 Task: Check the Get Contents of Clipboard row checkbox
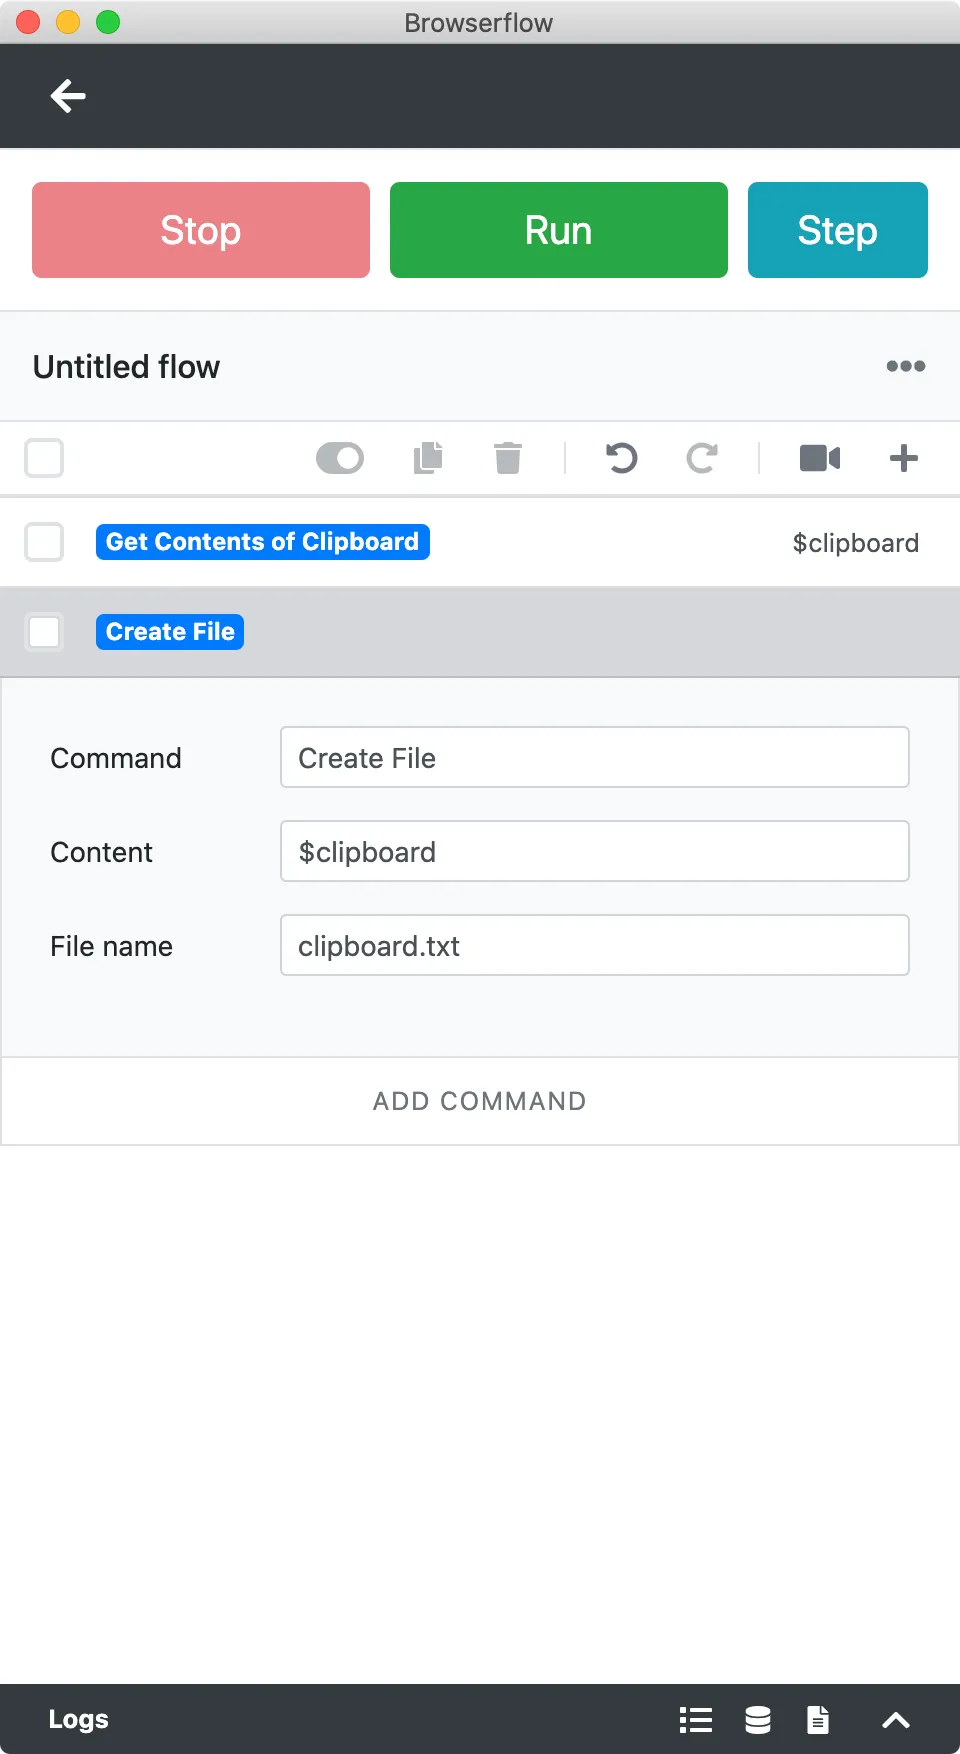point(44,542)
